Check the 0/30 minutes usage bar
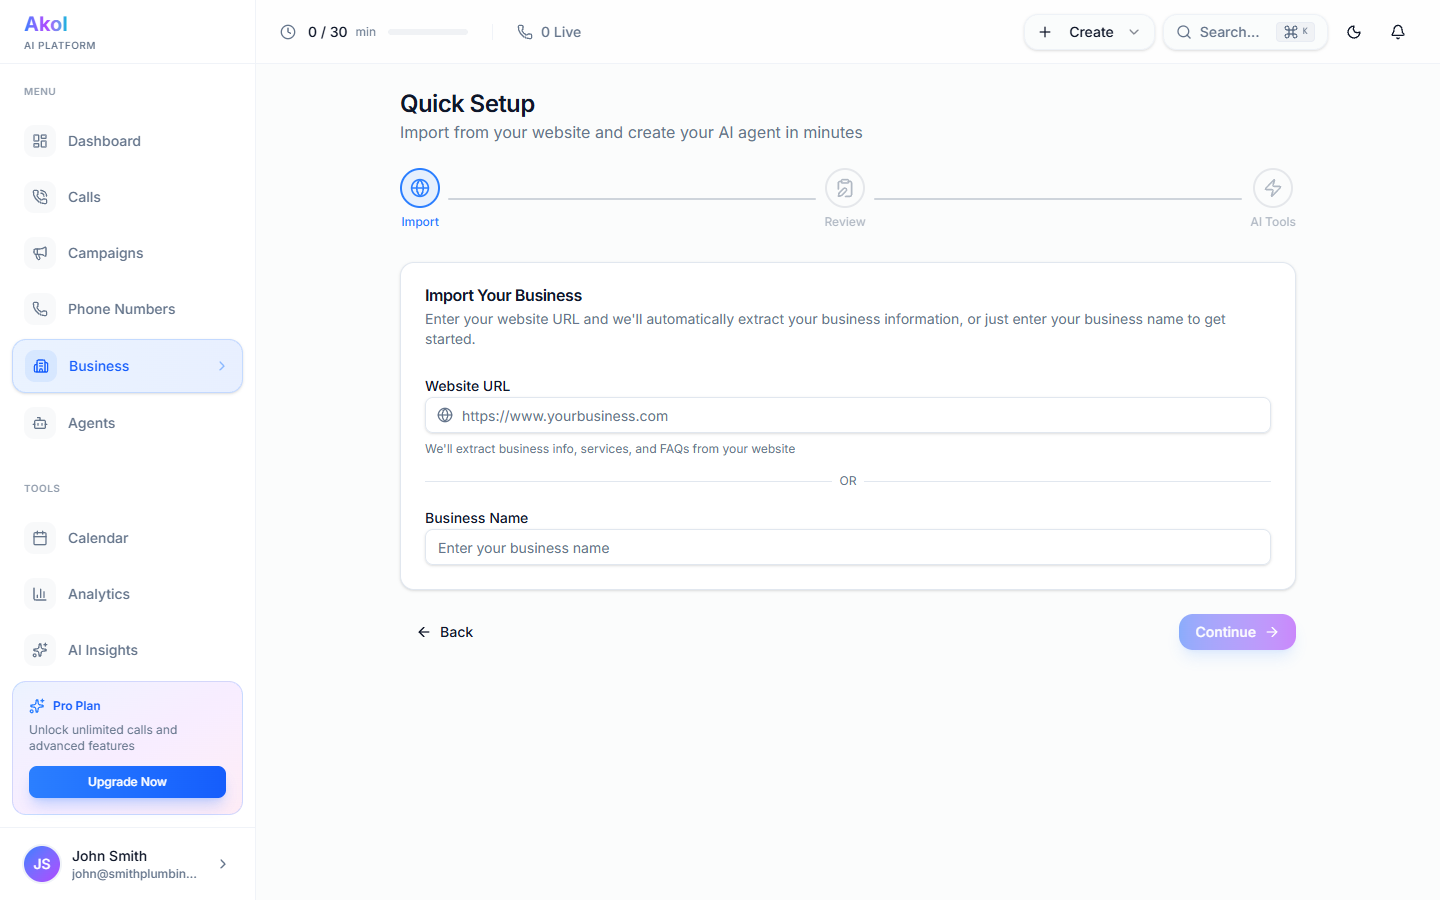 coord(428,31)
